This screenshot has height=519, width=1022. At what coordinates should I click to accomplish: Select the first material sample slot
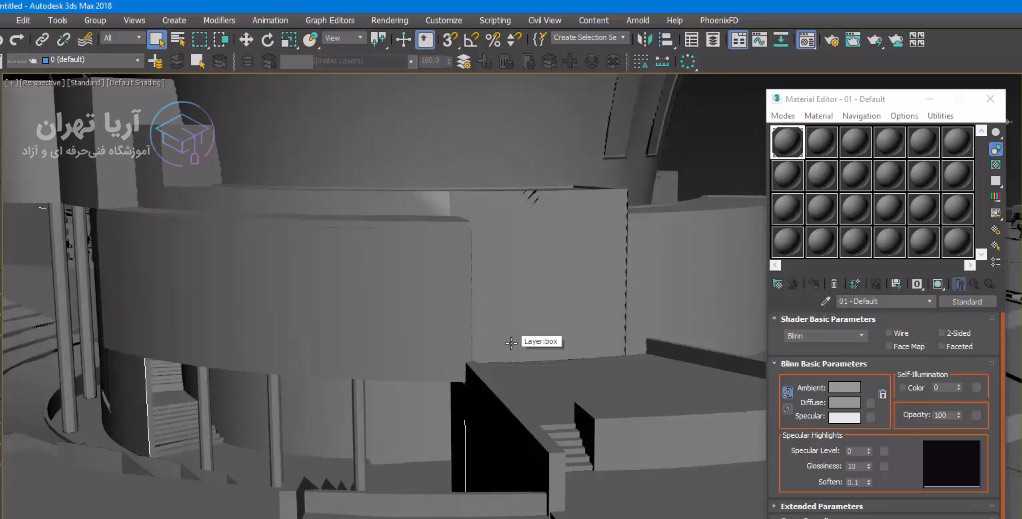click(787, 141)
